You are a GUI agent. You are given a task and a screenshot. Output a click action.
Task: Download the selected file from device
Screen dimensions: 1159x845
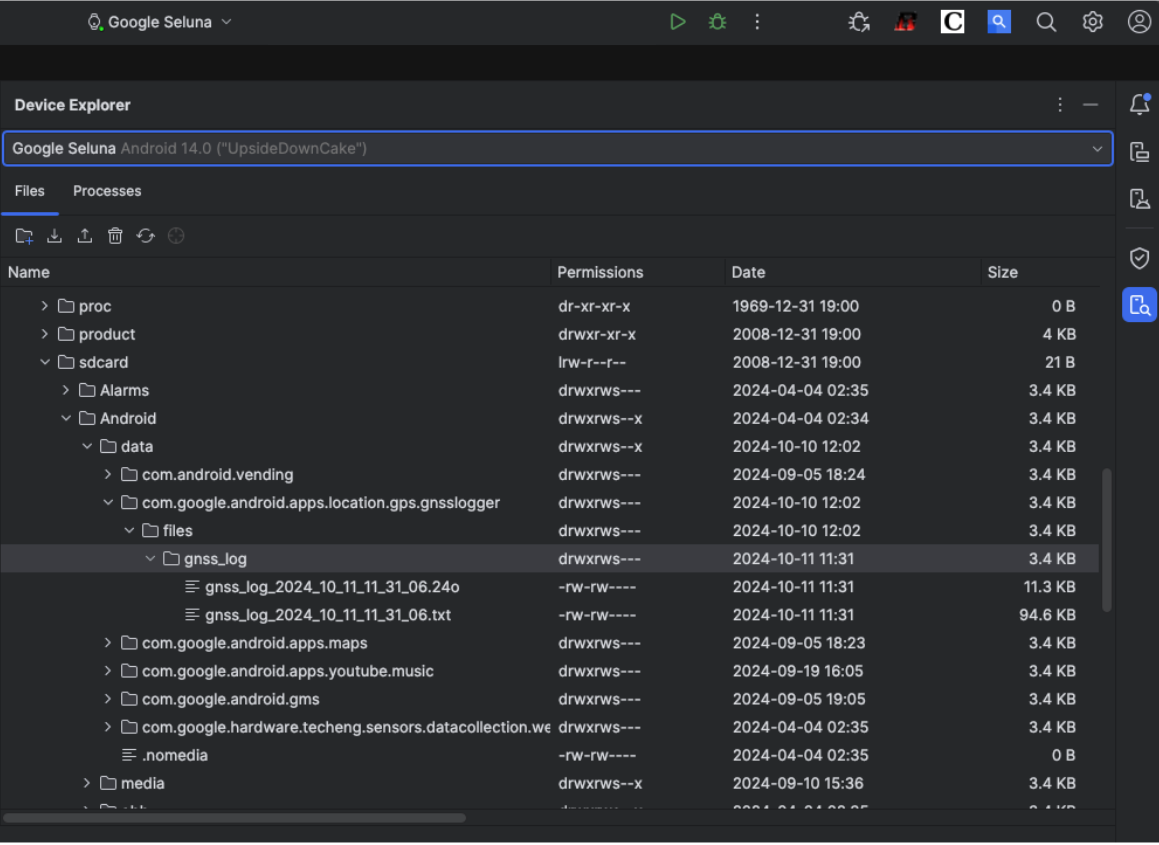[x=54, y=235]
